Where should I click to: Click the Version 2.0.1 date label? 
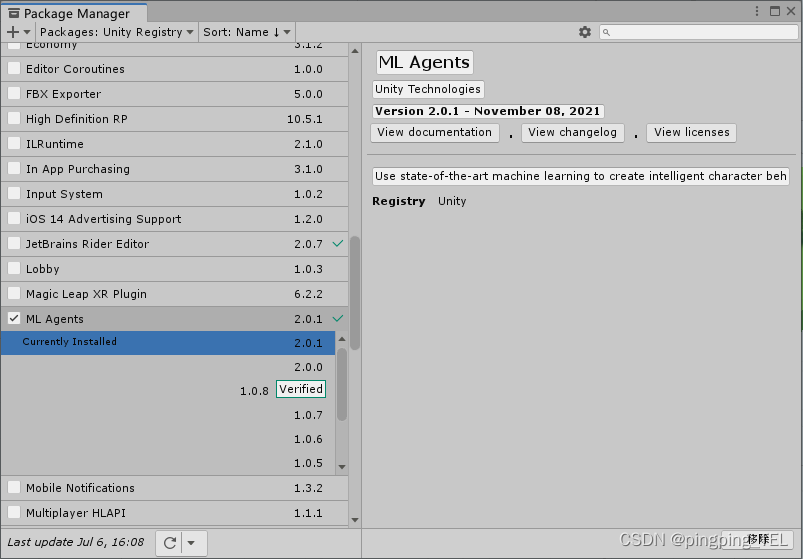[x=488, y=111]
